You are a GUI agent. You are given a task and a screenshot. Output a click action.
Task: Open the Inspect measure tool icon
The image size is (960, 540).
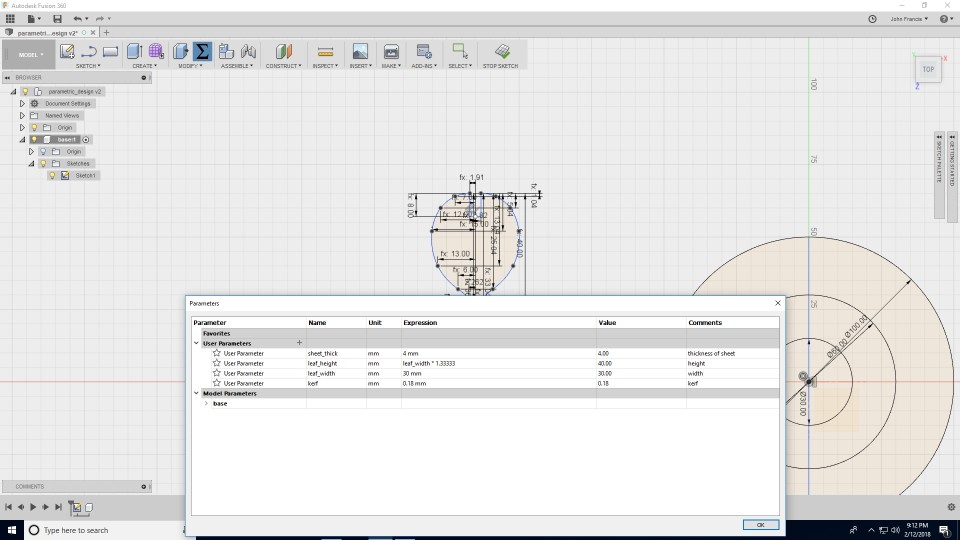324,51
